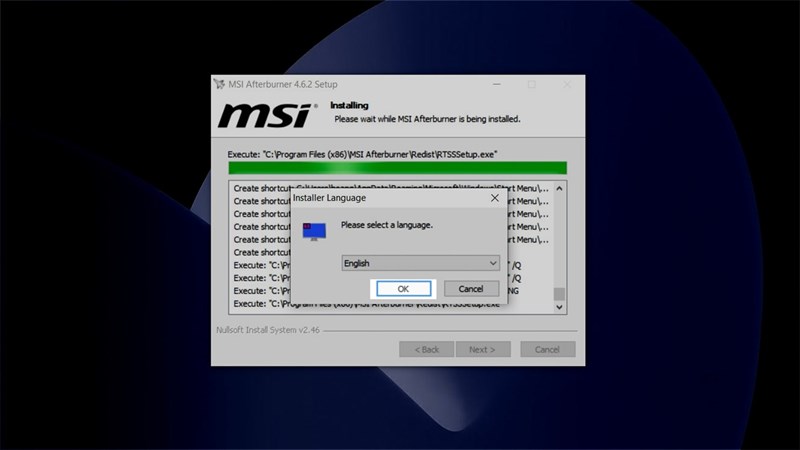
Task: Click the monitor icon in language dialog
Action: (x=314, y=232)
